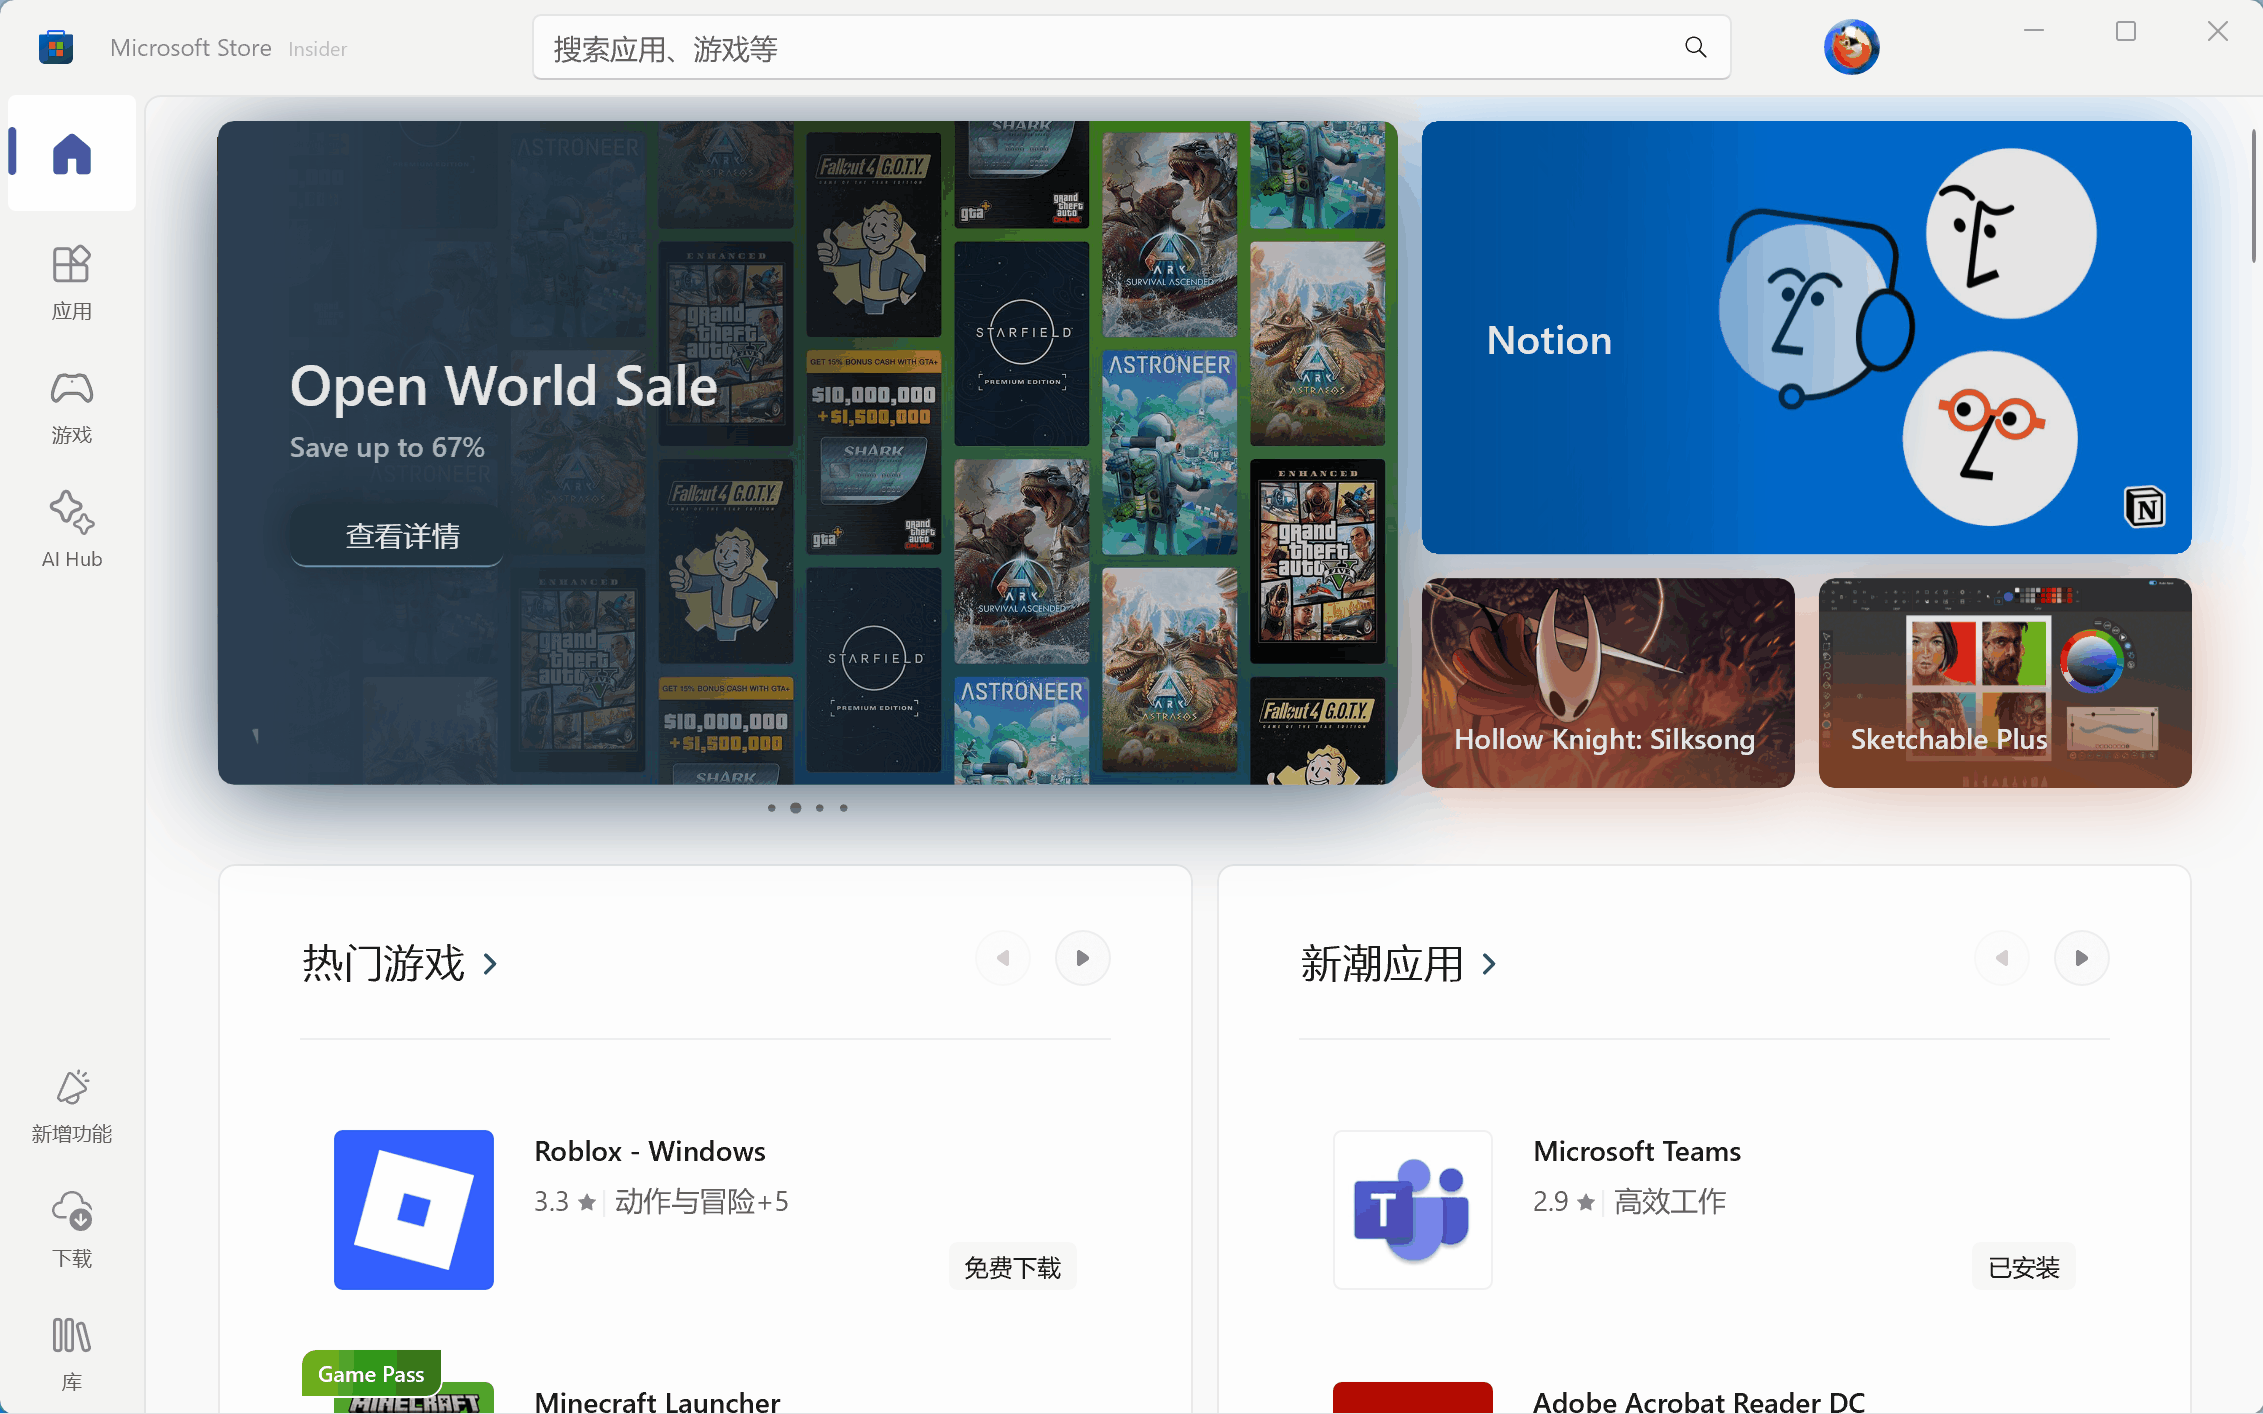Click Microsoft Teams rating 2.9
Image resolution: width=2263 pixels, height=1414 pixels.
[1564, 1201]
